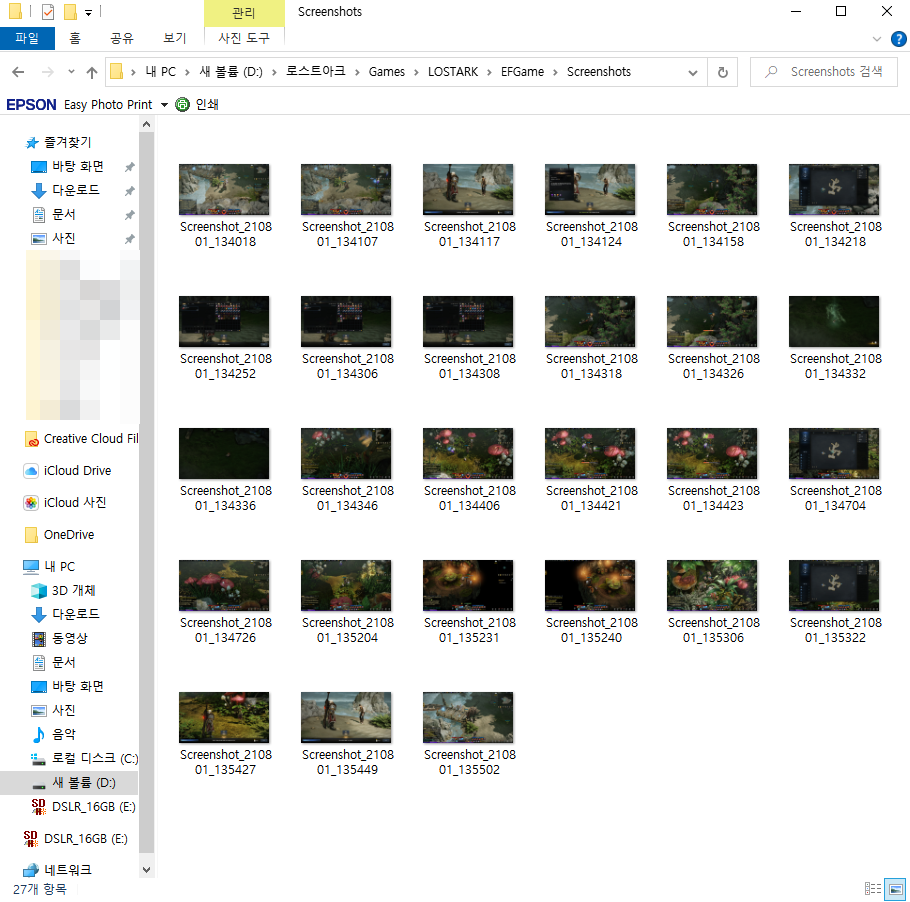The image size is (910, 902).
Task: Select 로스트아크 in the address path
Action: pyautogui.click(x=316, y=71)
